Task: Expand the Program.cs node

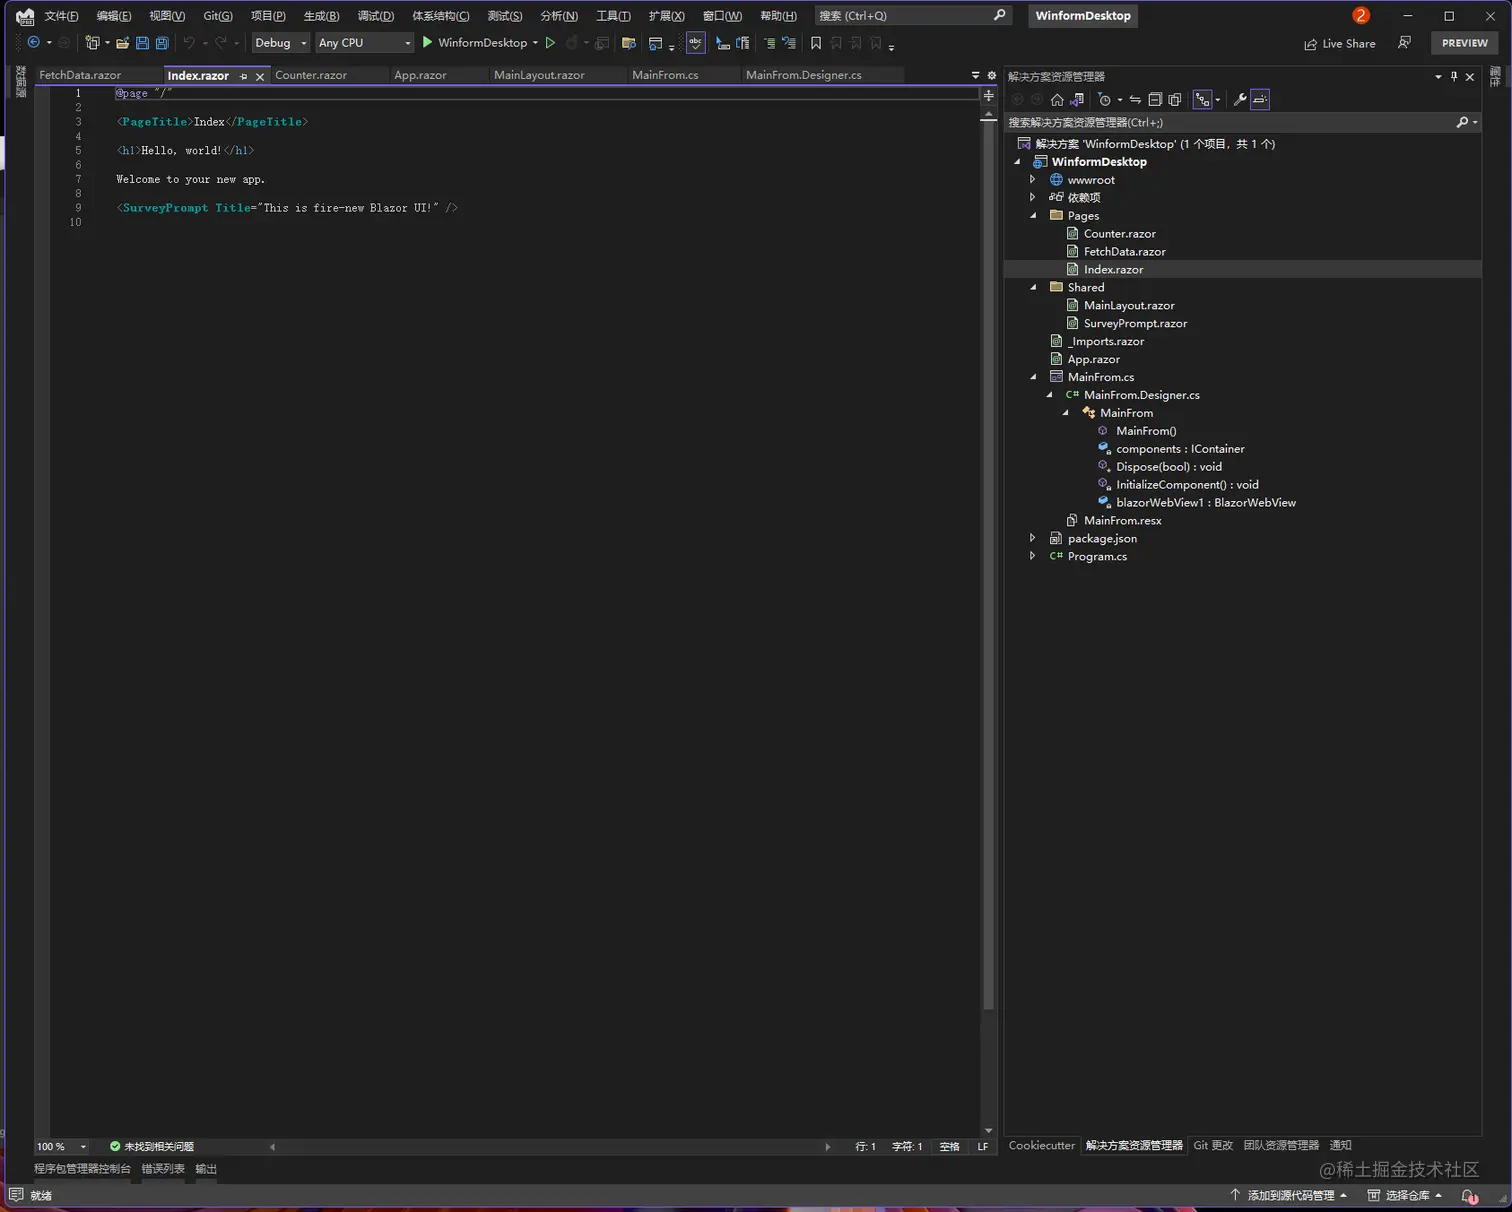Action: (x=1033, y=556)
